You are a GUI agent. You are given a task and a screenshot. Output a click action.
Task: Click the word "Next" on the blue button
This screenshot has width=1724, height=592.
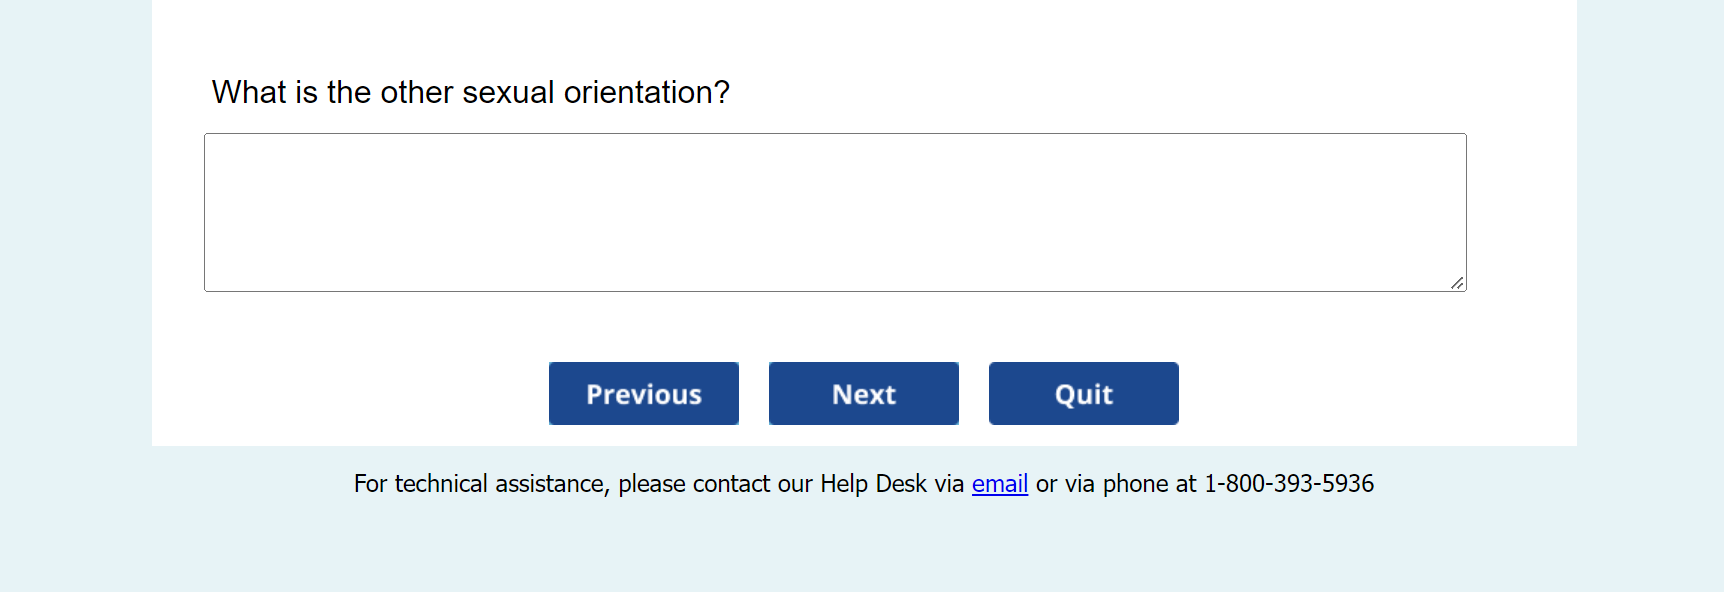[x=864, y=394]
